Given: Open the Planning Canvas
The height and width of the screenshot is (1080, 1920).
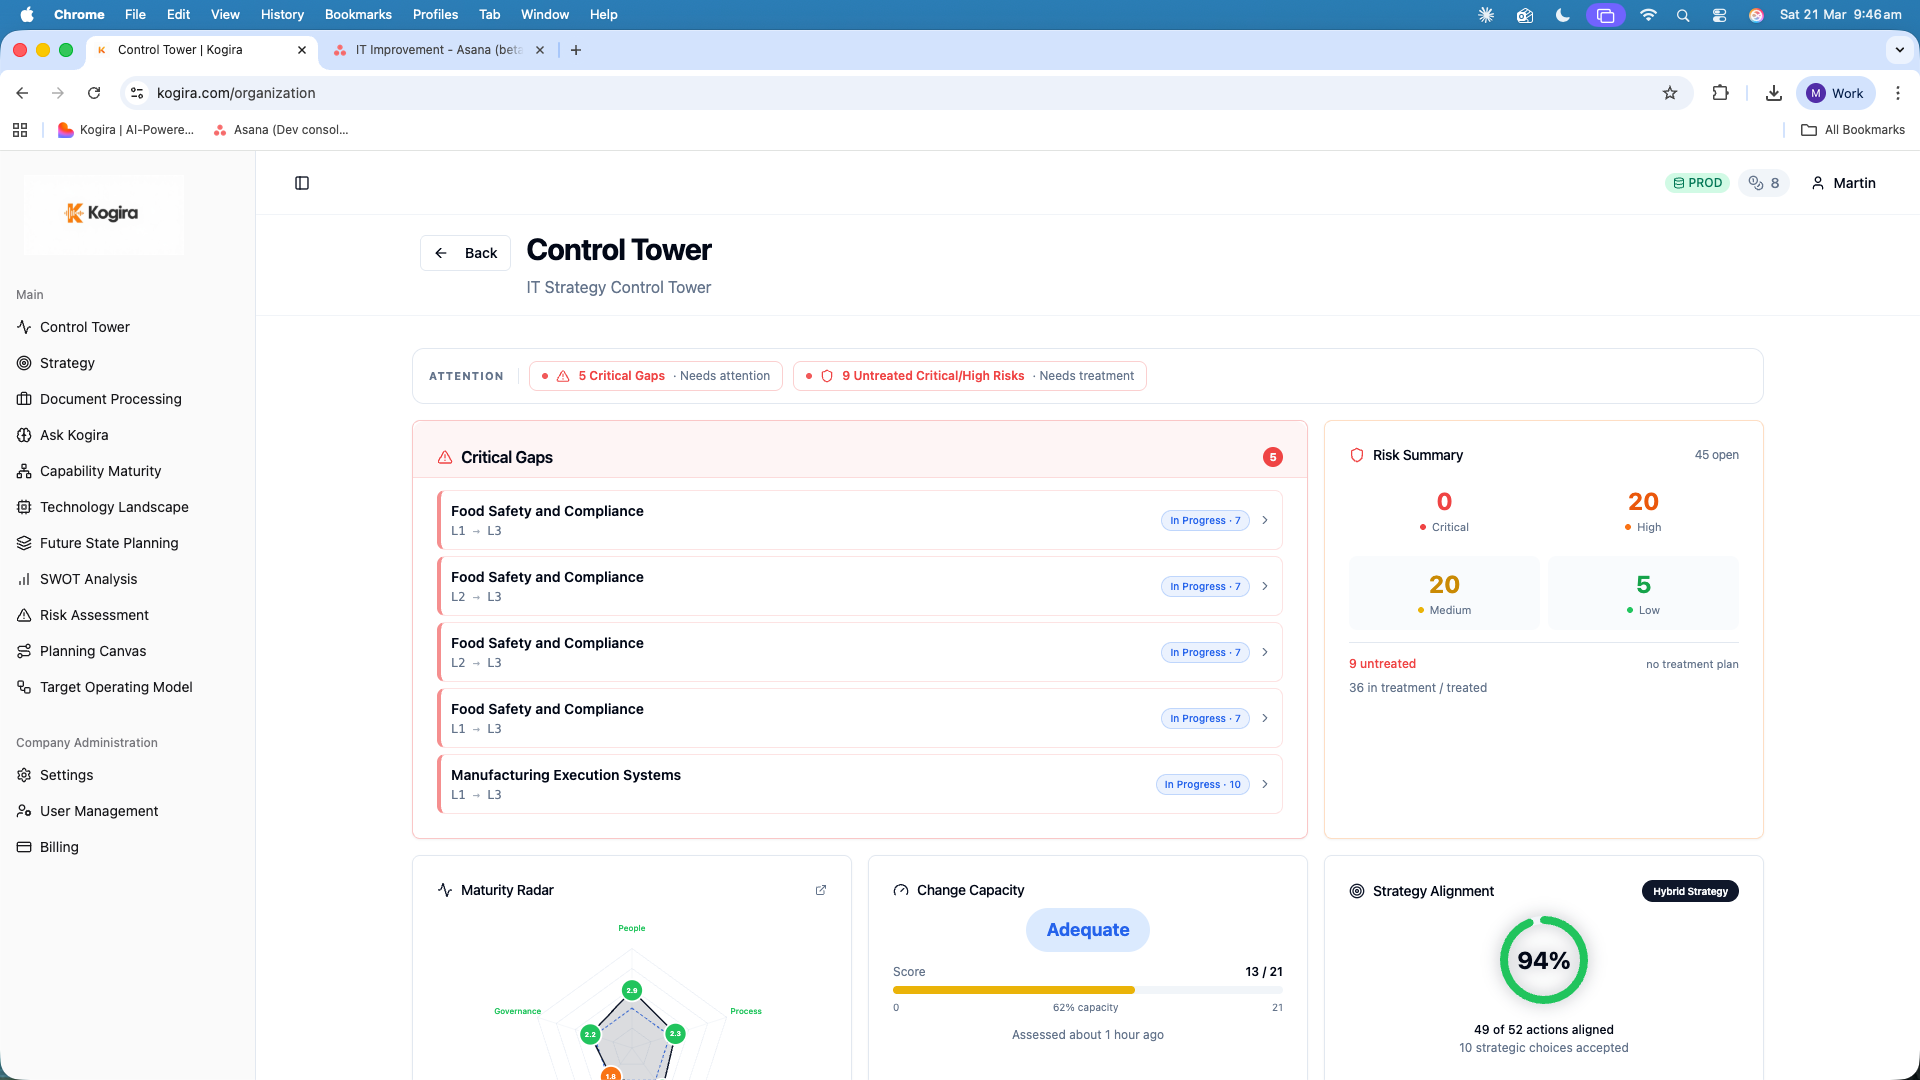Looking at the screenshot, I should click(91, 650).
